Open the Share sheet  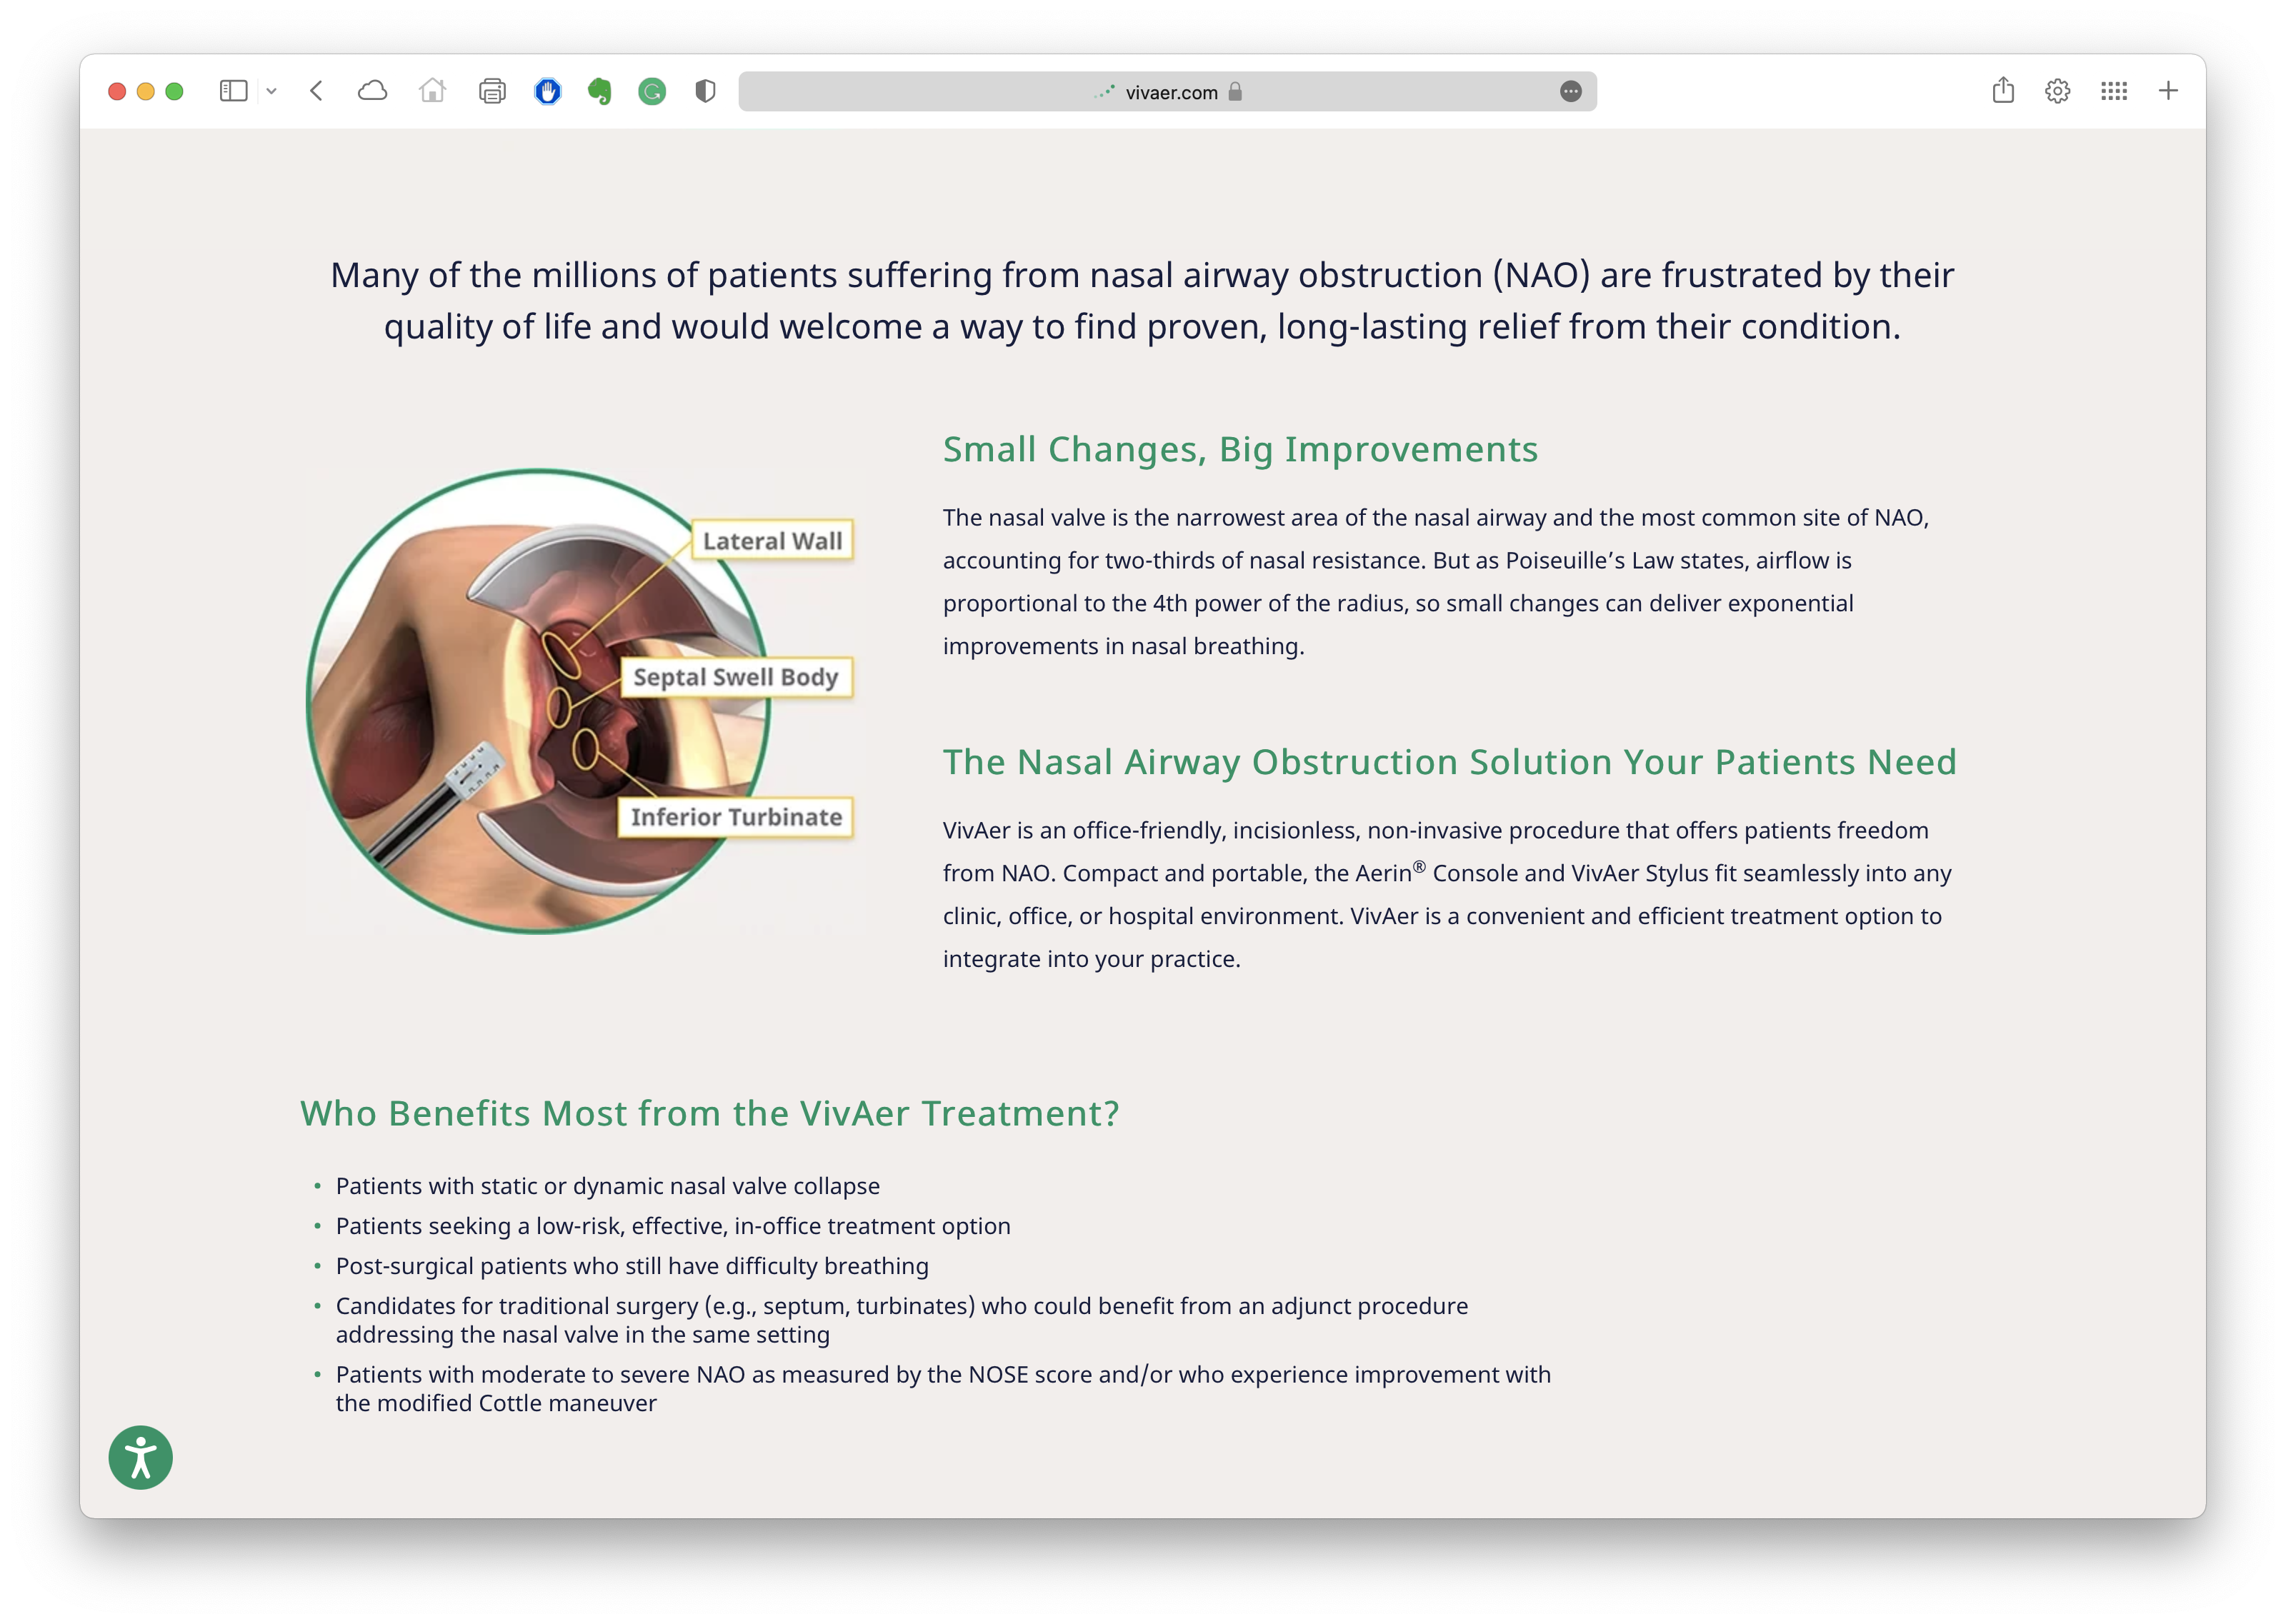[x=2003, y=91]
